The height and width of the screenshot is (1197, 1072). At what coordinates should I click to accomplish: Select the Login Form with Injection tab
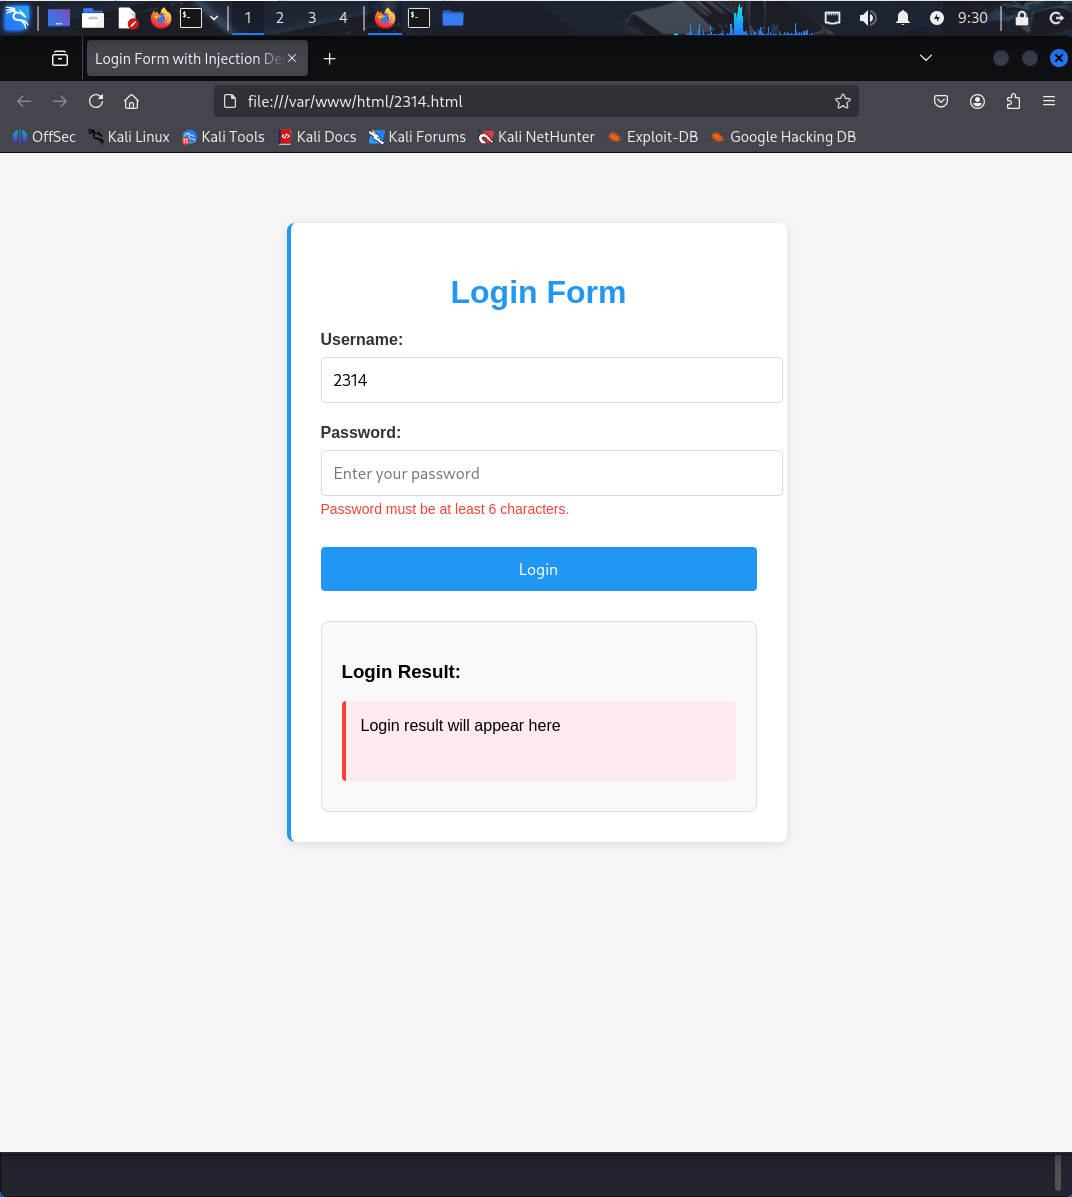point(187,59)
